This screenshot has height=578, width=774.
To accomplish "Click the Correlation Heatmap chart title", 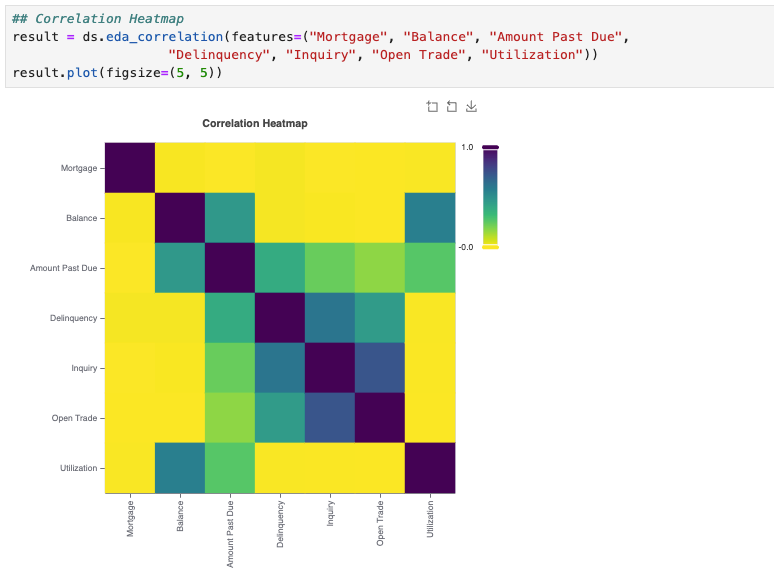I will pyautogui.click(x=255, y=123).
